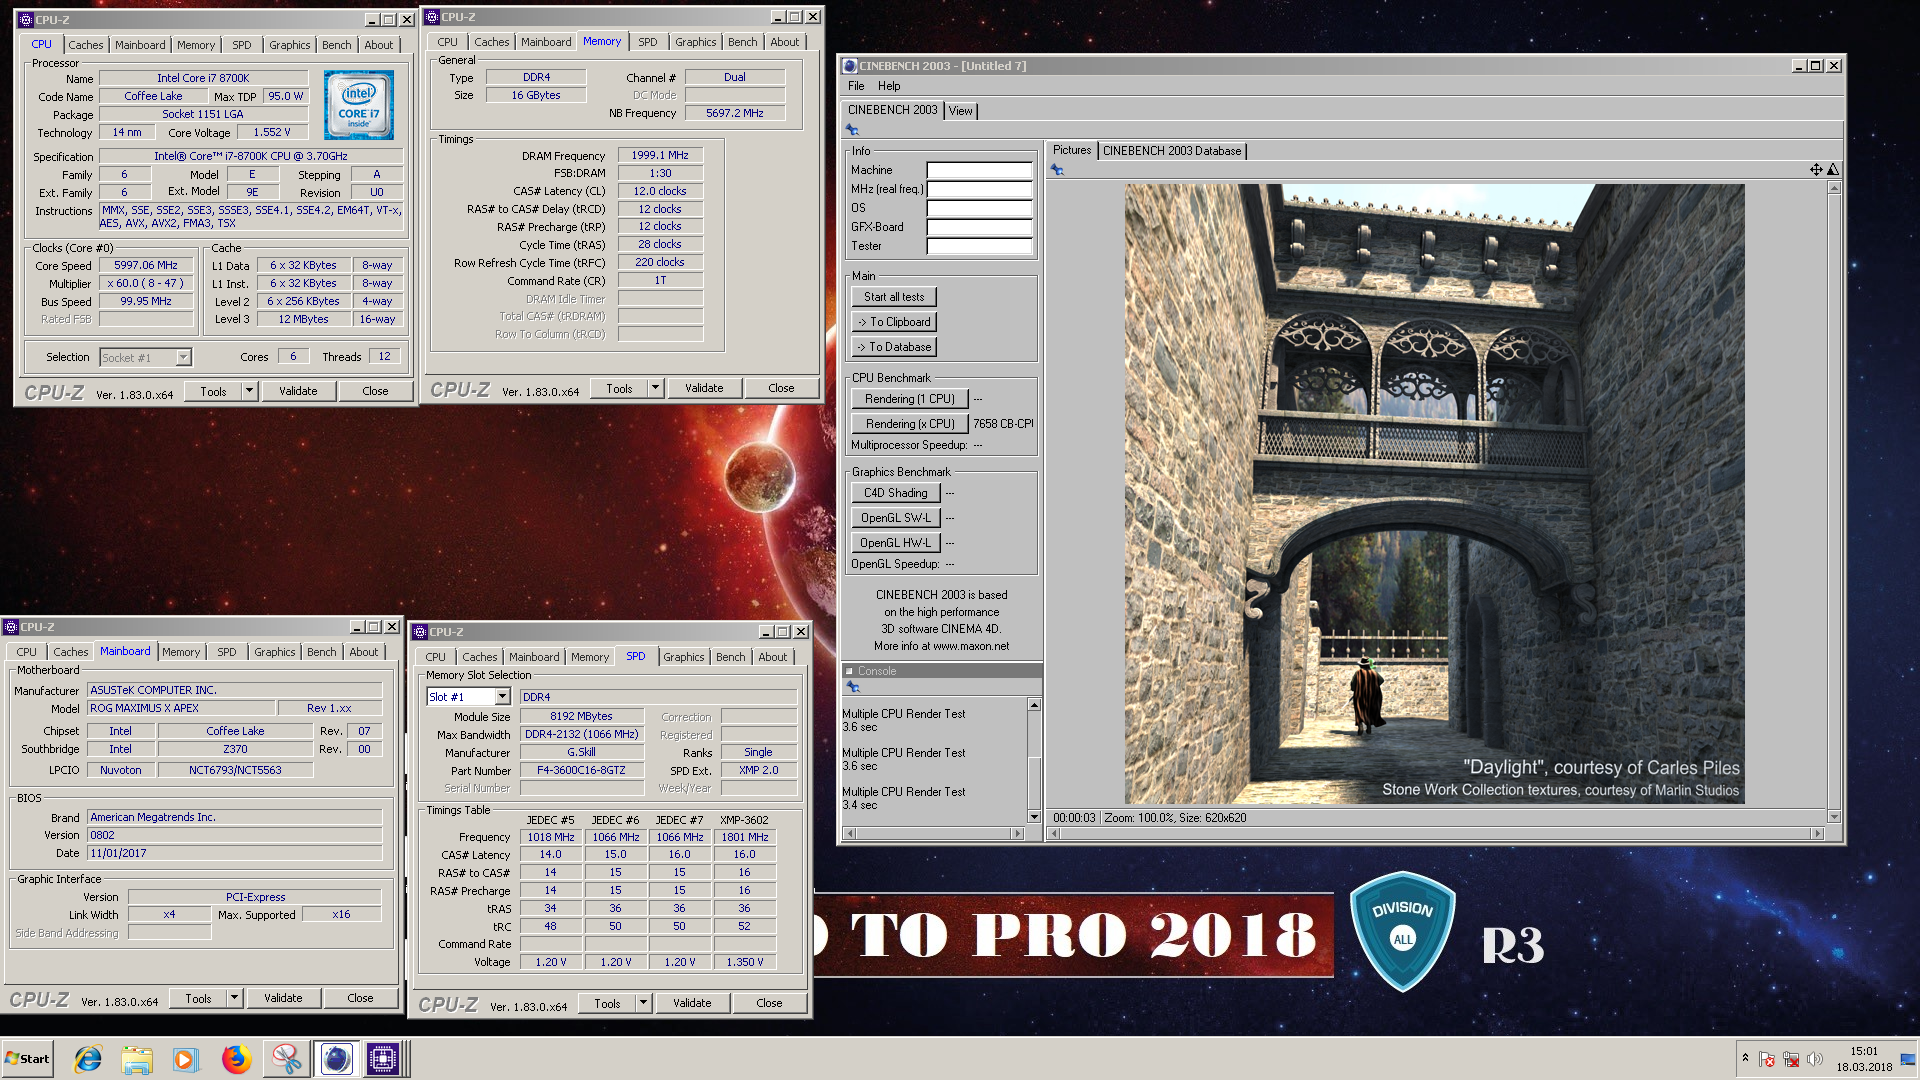Click the pin icon in Pictures panel
The image size is (1920, 1080).
click(x=1057, y=170)
